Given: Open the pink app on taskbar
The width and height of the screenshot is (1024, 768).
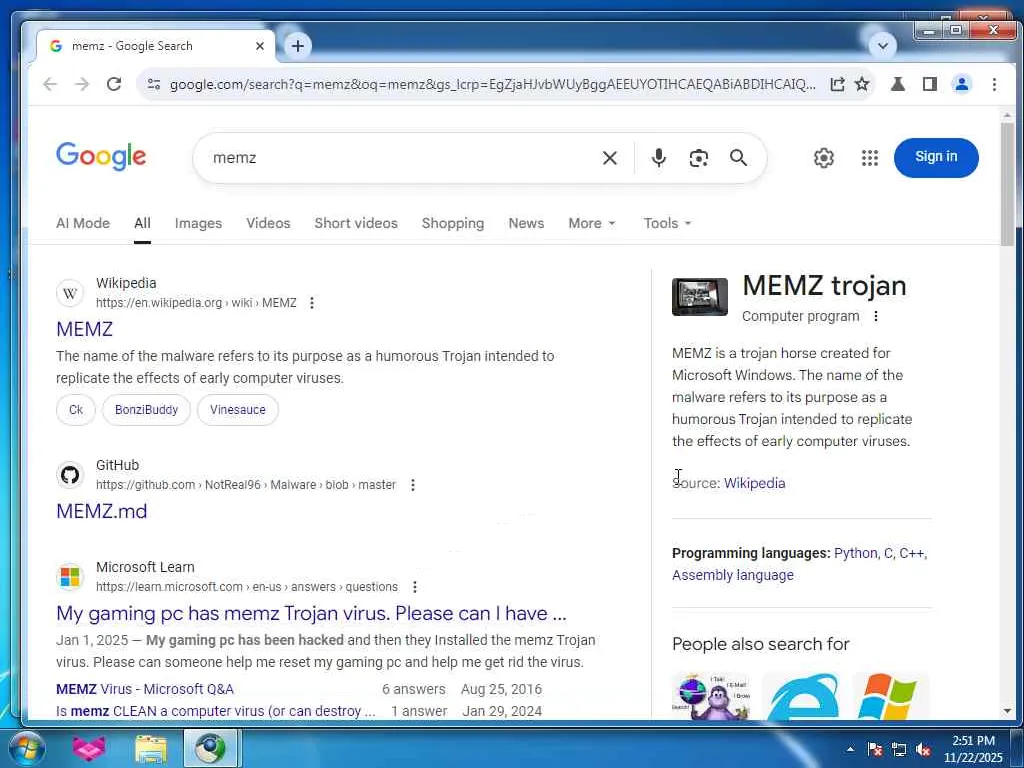Looking at the screenshot, I should pos(89,748).
